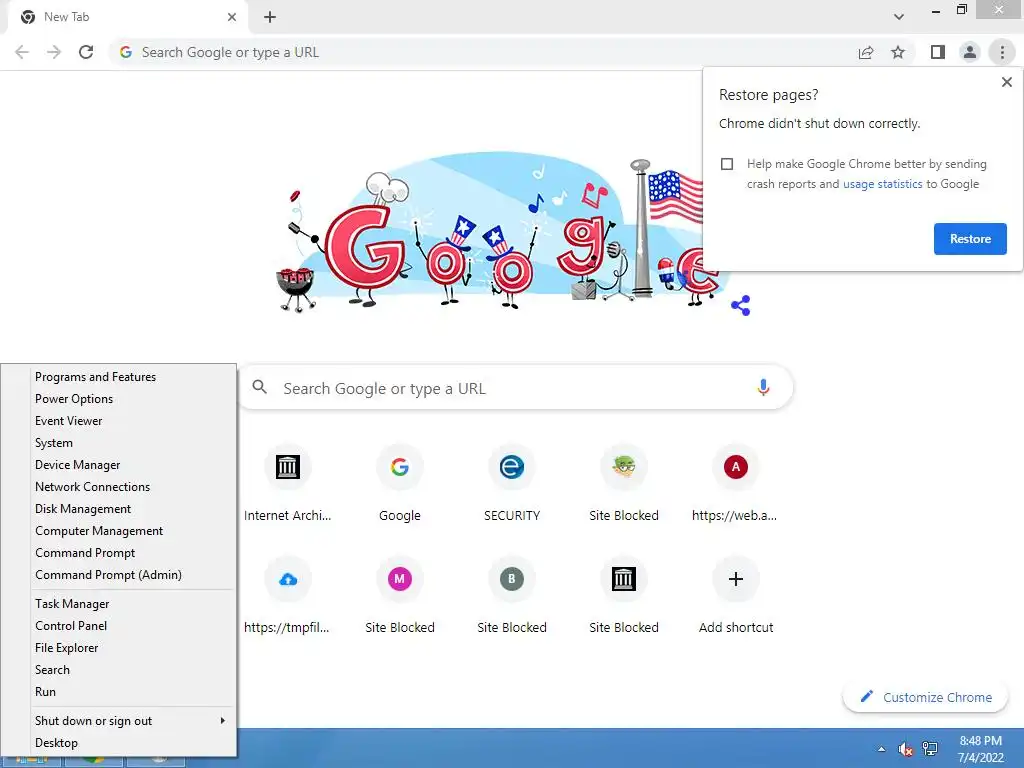Share this page via the share icon
Viewport: 1024px width, 768px height.
[x=866, y=52]
